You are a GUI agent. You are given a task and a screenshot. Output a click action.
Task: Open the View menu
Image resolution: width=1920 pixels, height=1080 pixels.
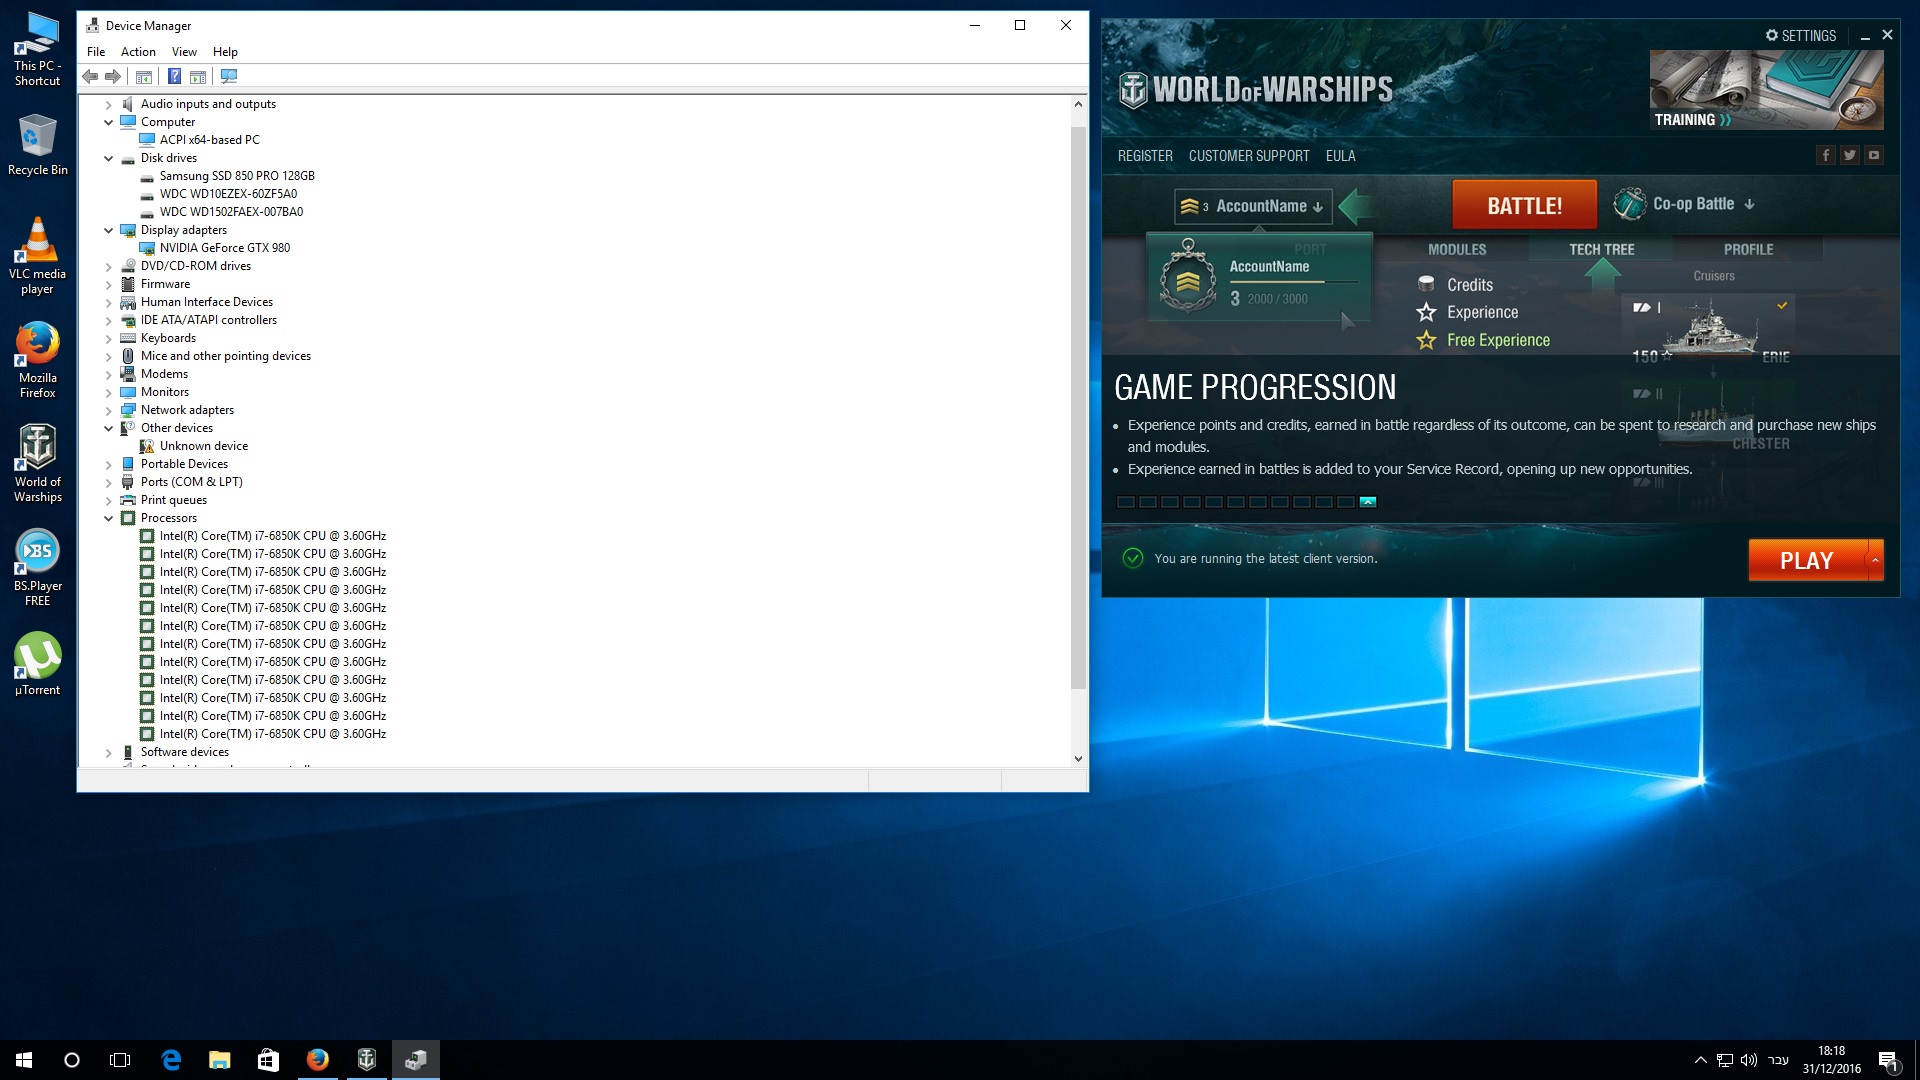point(184,52)
